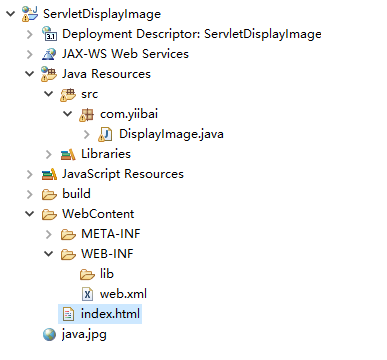Select the lib folder
Viewport: 387px width, 360px height.
[97, 274]
